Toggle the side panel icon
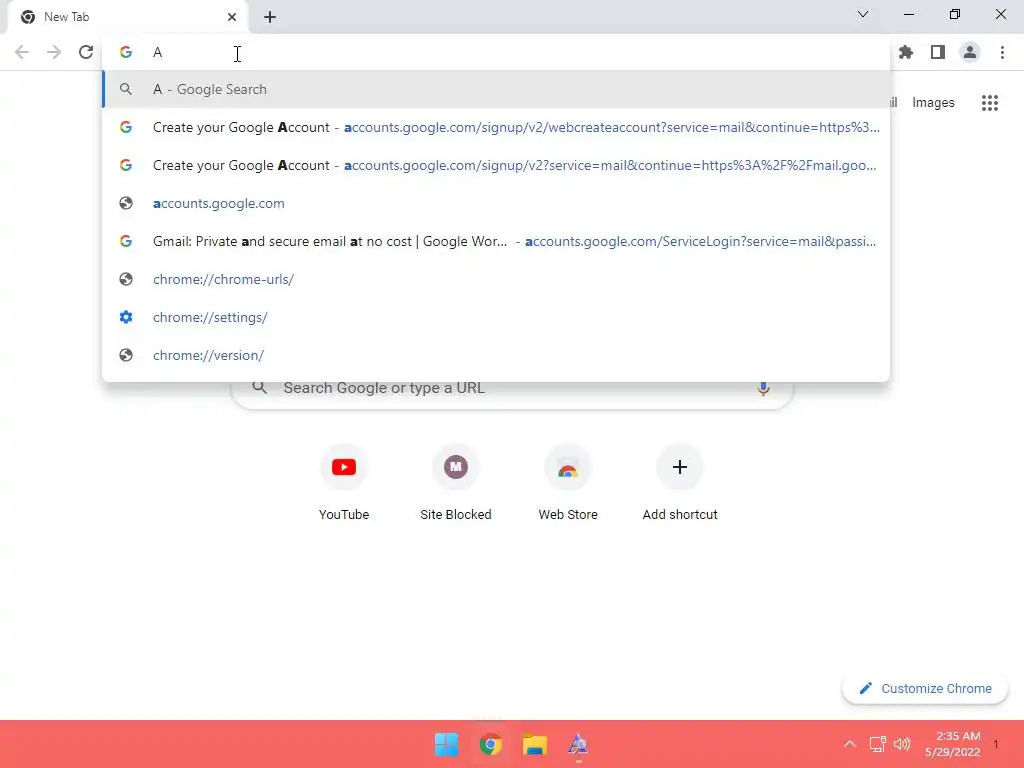 click(x=938, y=52)
